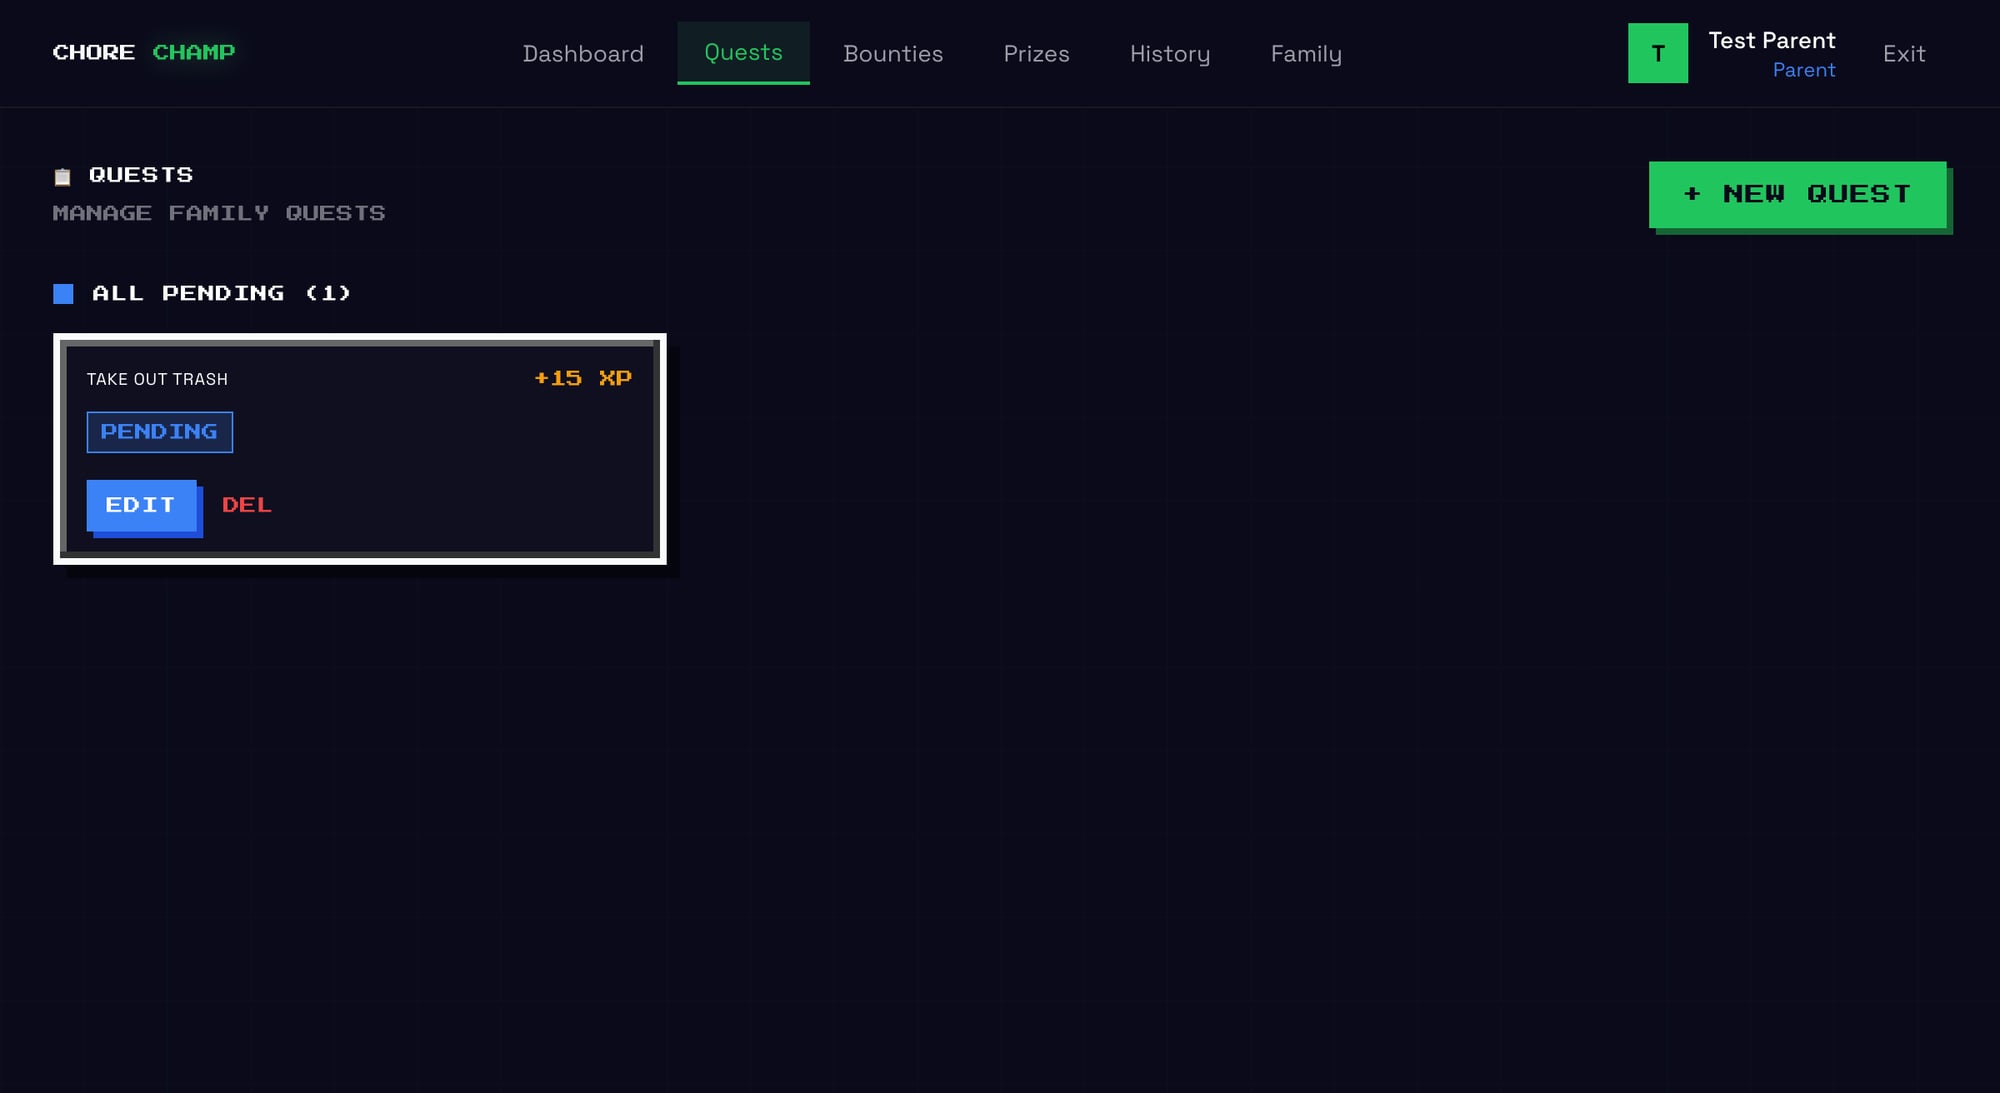The width and height of the screenshot is (2000, 1093).
Task: Create a new quest with NEW QUEST button
Action: point(1797,194)
